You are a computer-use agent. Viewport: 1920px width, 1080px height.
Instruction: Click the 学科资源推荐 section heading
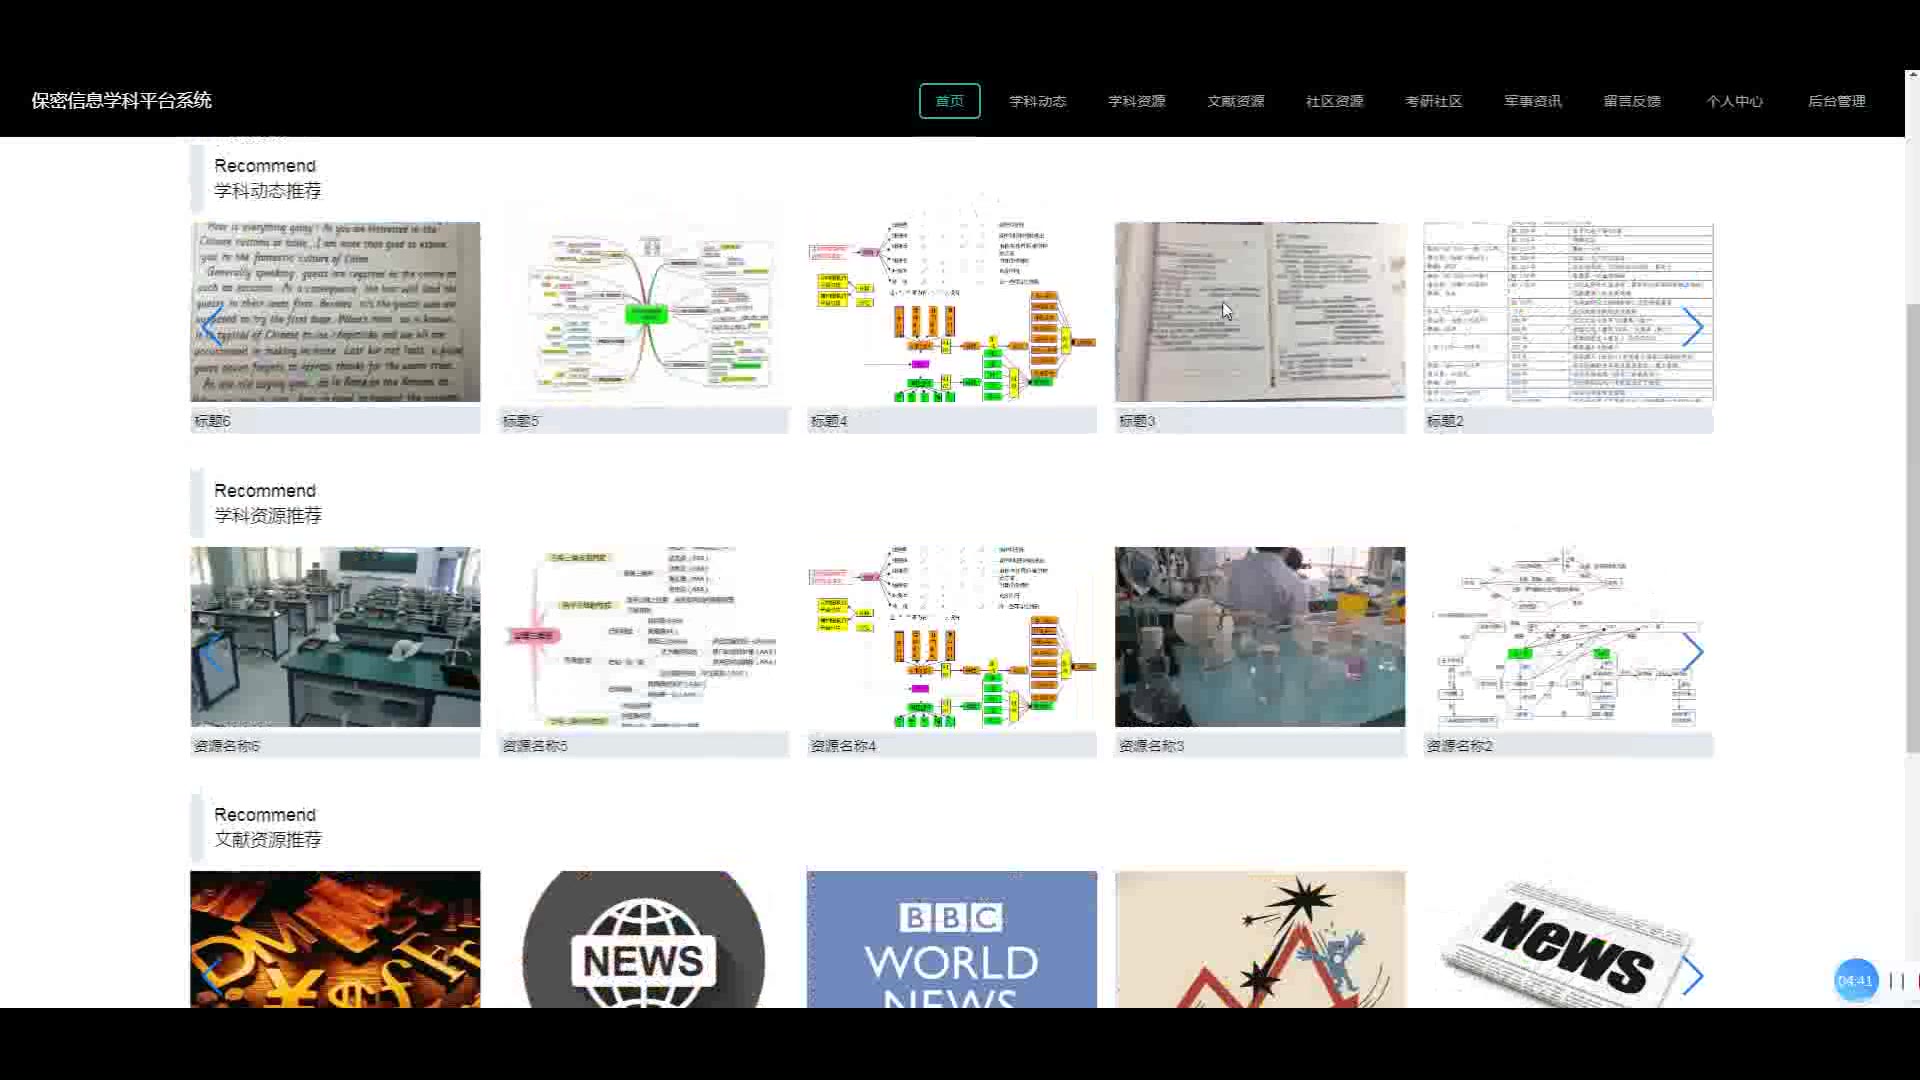pos(267,516)
